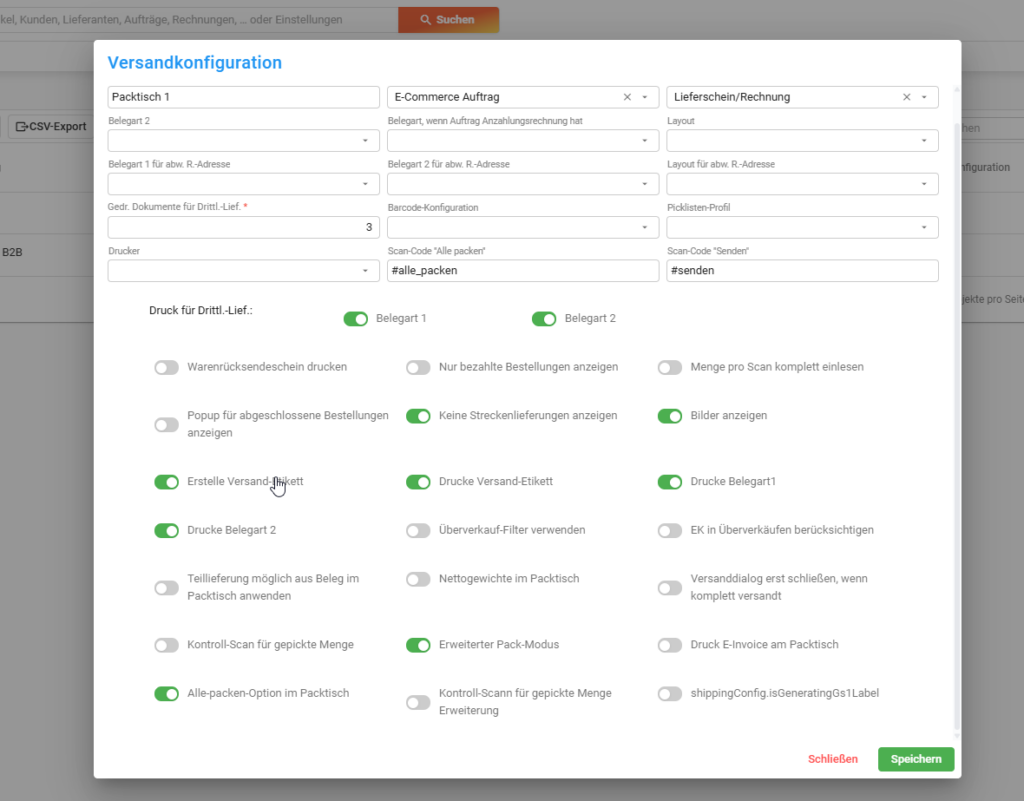The width and height of the screenshot is (1024, 801).
Task: Click Scan-Code Senden field
Action: pyautogui.click(x=803, y=271)
